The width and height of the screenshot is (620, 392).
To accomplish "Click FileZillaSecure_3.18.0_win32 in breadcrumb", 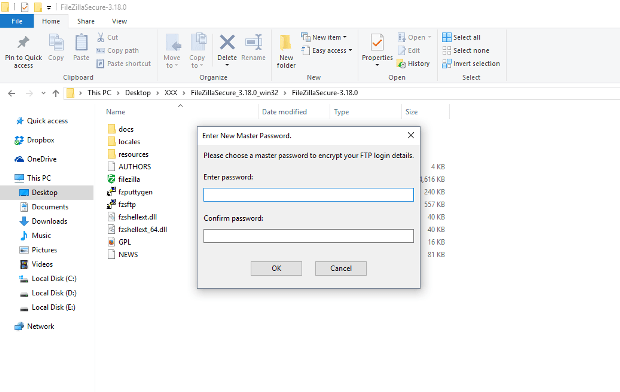I will point(234,93).
